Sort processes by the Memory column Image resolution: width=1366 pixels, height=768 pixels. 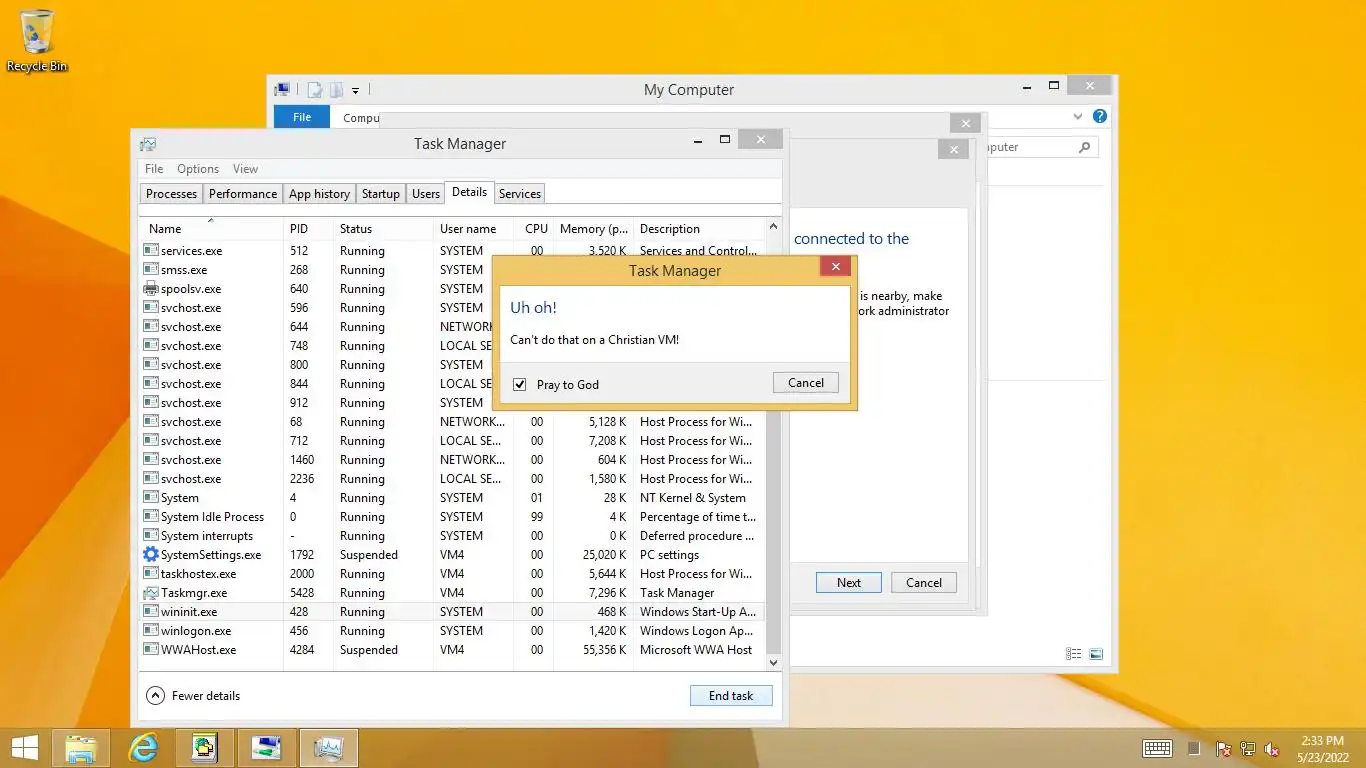[x=594, y=229]
